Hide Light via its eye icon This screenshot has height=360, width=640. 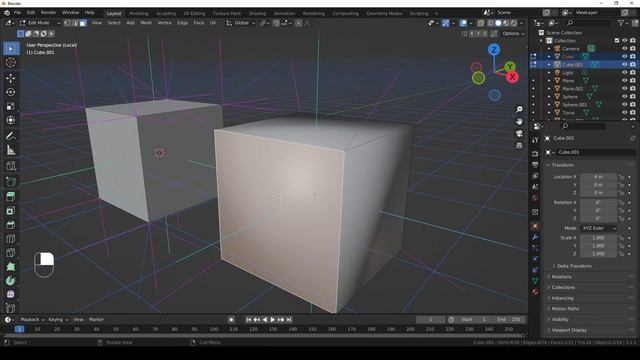pyautogui.click(x=624, y=73)
